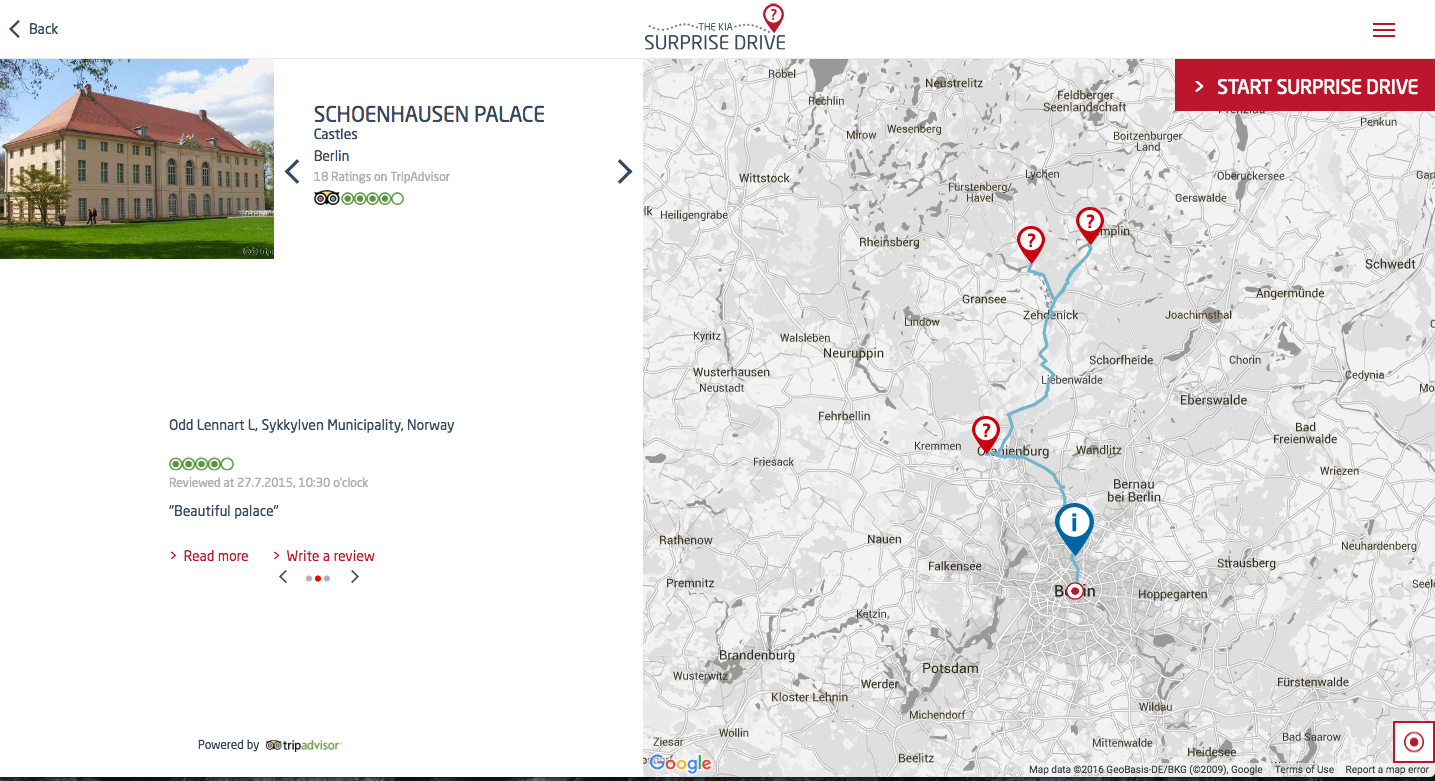This screenshot has height=781, width=1435.
Task: Click the tripadvisor logo in Powered by footer
Action: point(304,745)
